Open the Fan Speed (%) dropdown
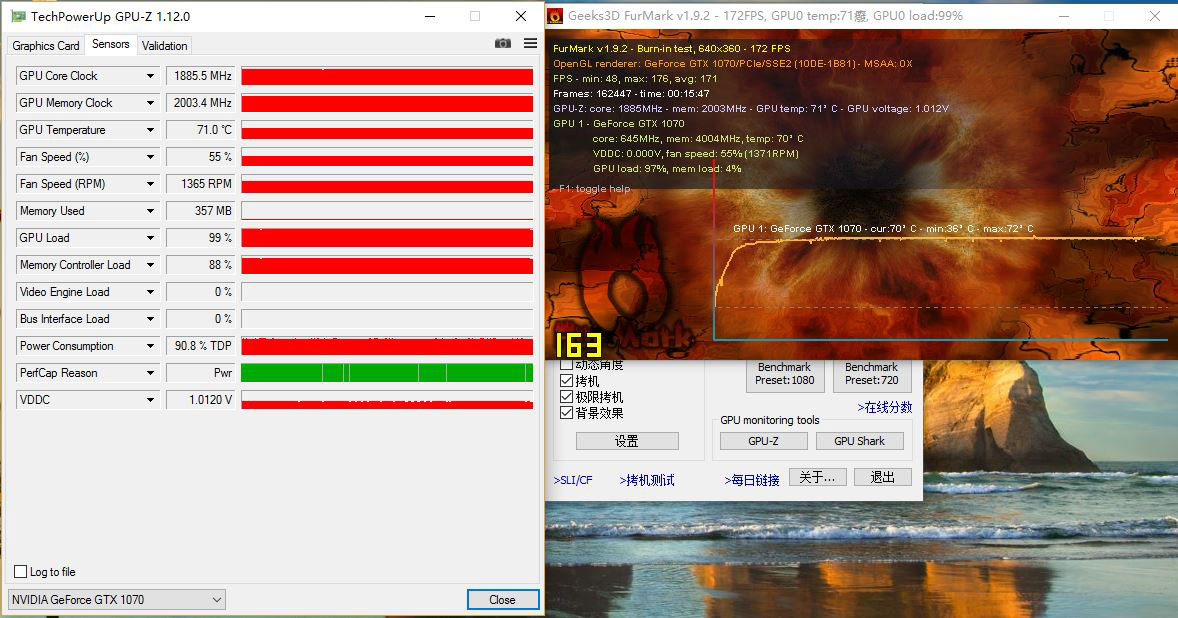 (x=150, y=157)
